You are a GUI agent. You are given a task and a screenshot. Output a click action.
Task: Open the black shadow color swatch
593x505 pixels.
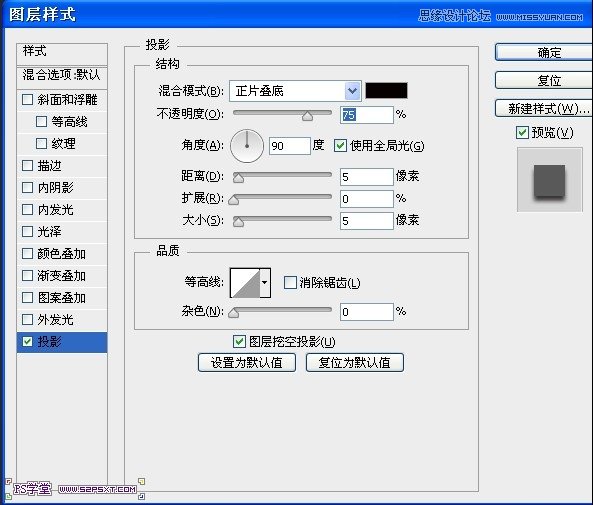[386, 91]
